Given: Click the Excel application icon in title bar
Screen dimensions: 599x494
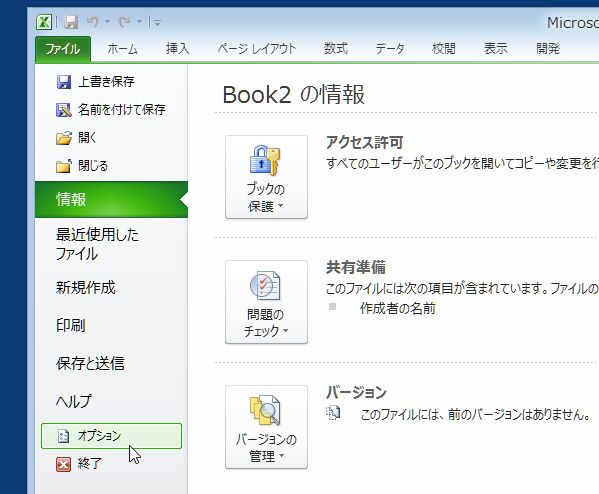Looking at the screenshot, I should pyautogui.click(x=44, y=22).
